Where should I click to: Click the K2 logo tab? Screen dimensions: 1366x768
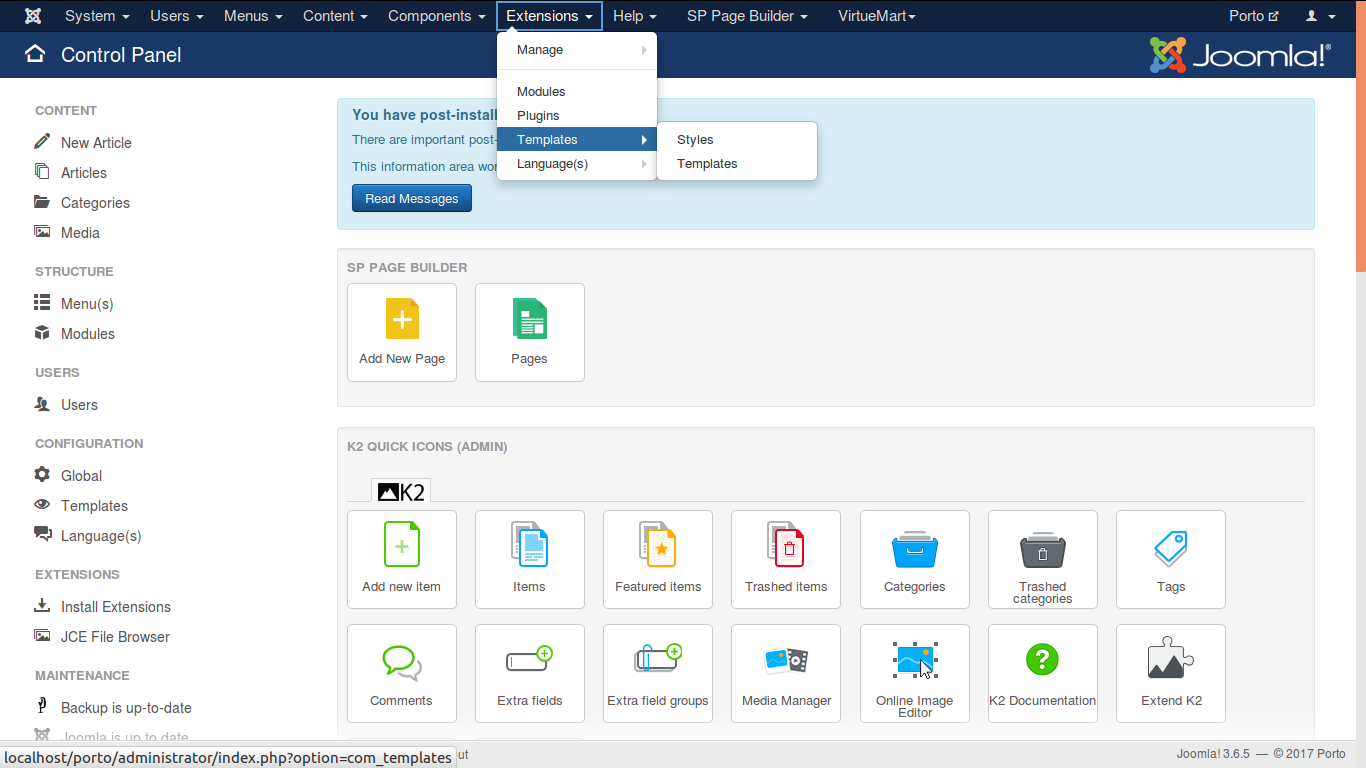point(401,491)
